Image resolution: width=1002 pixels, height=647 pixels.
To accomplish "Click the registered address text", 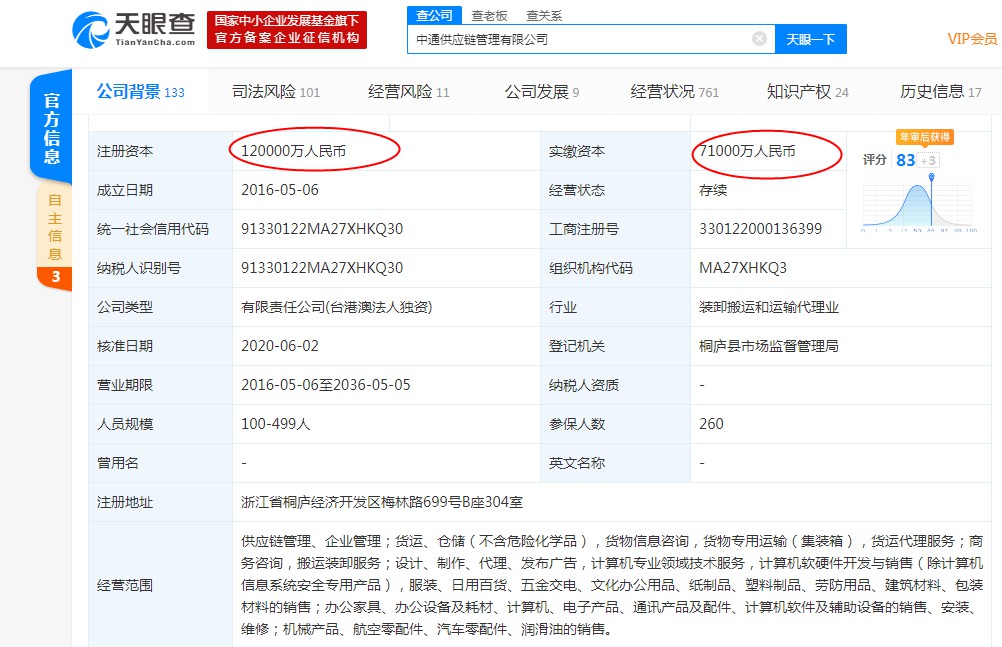I will (382, 502).
